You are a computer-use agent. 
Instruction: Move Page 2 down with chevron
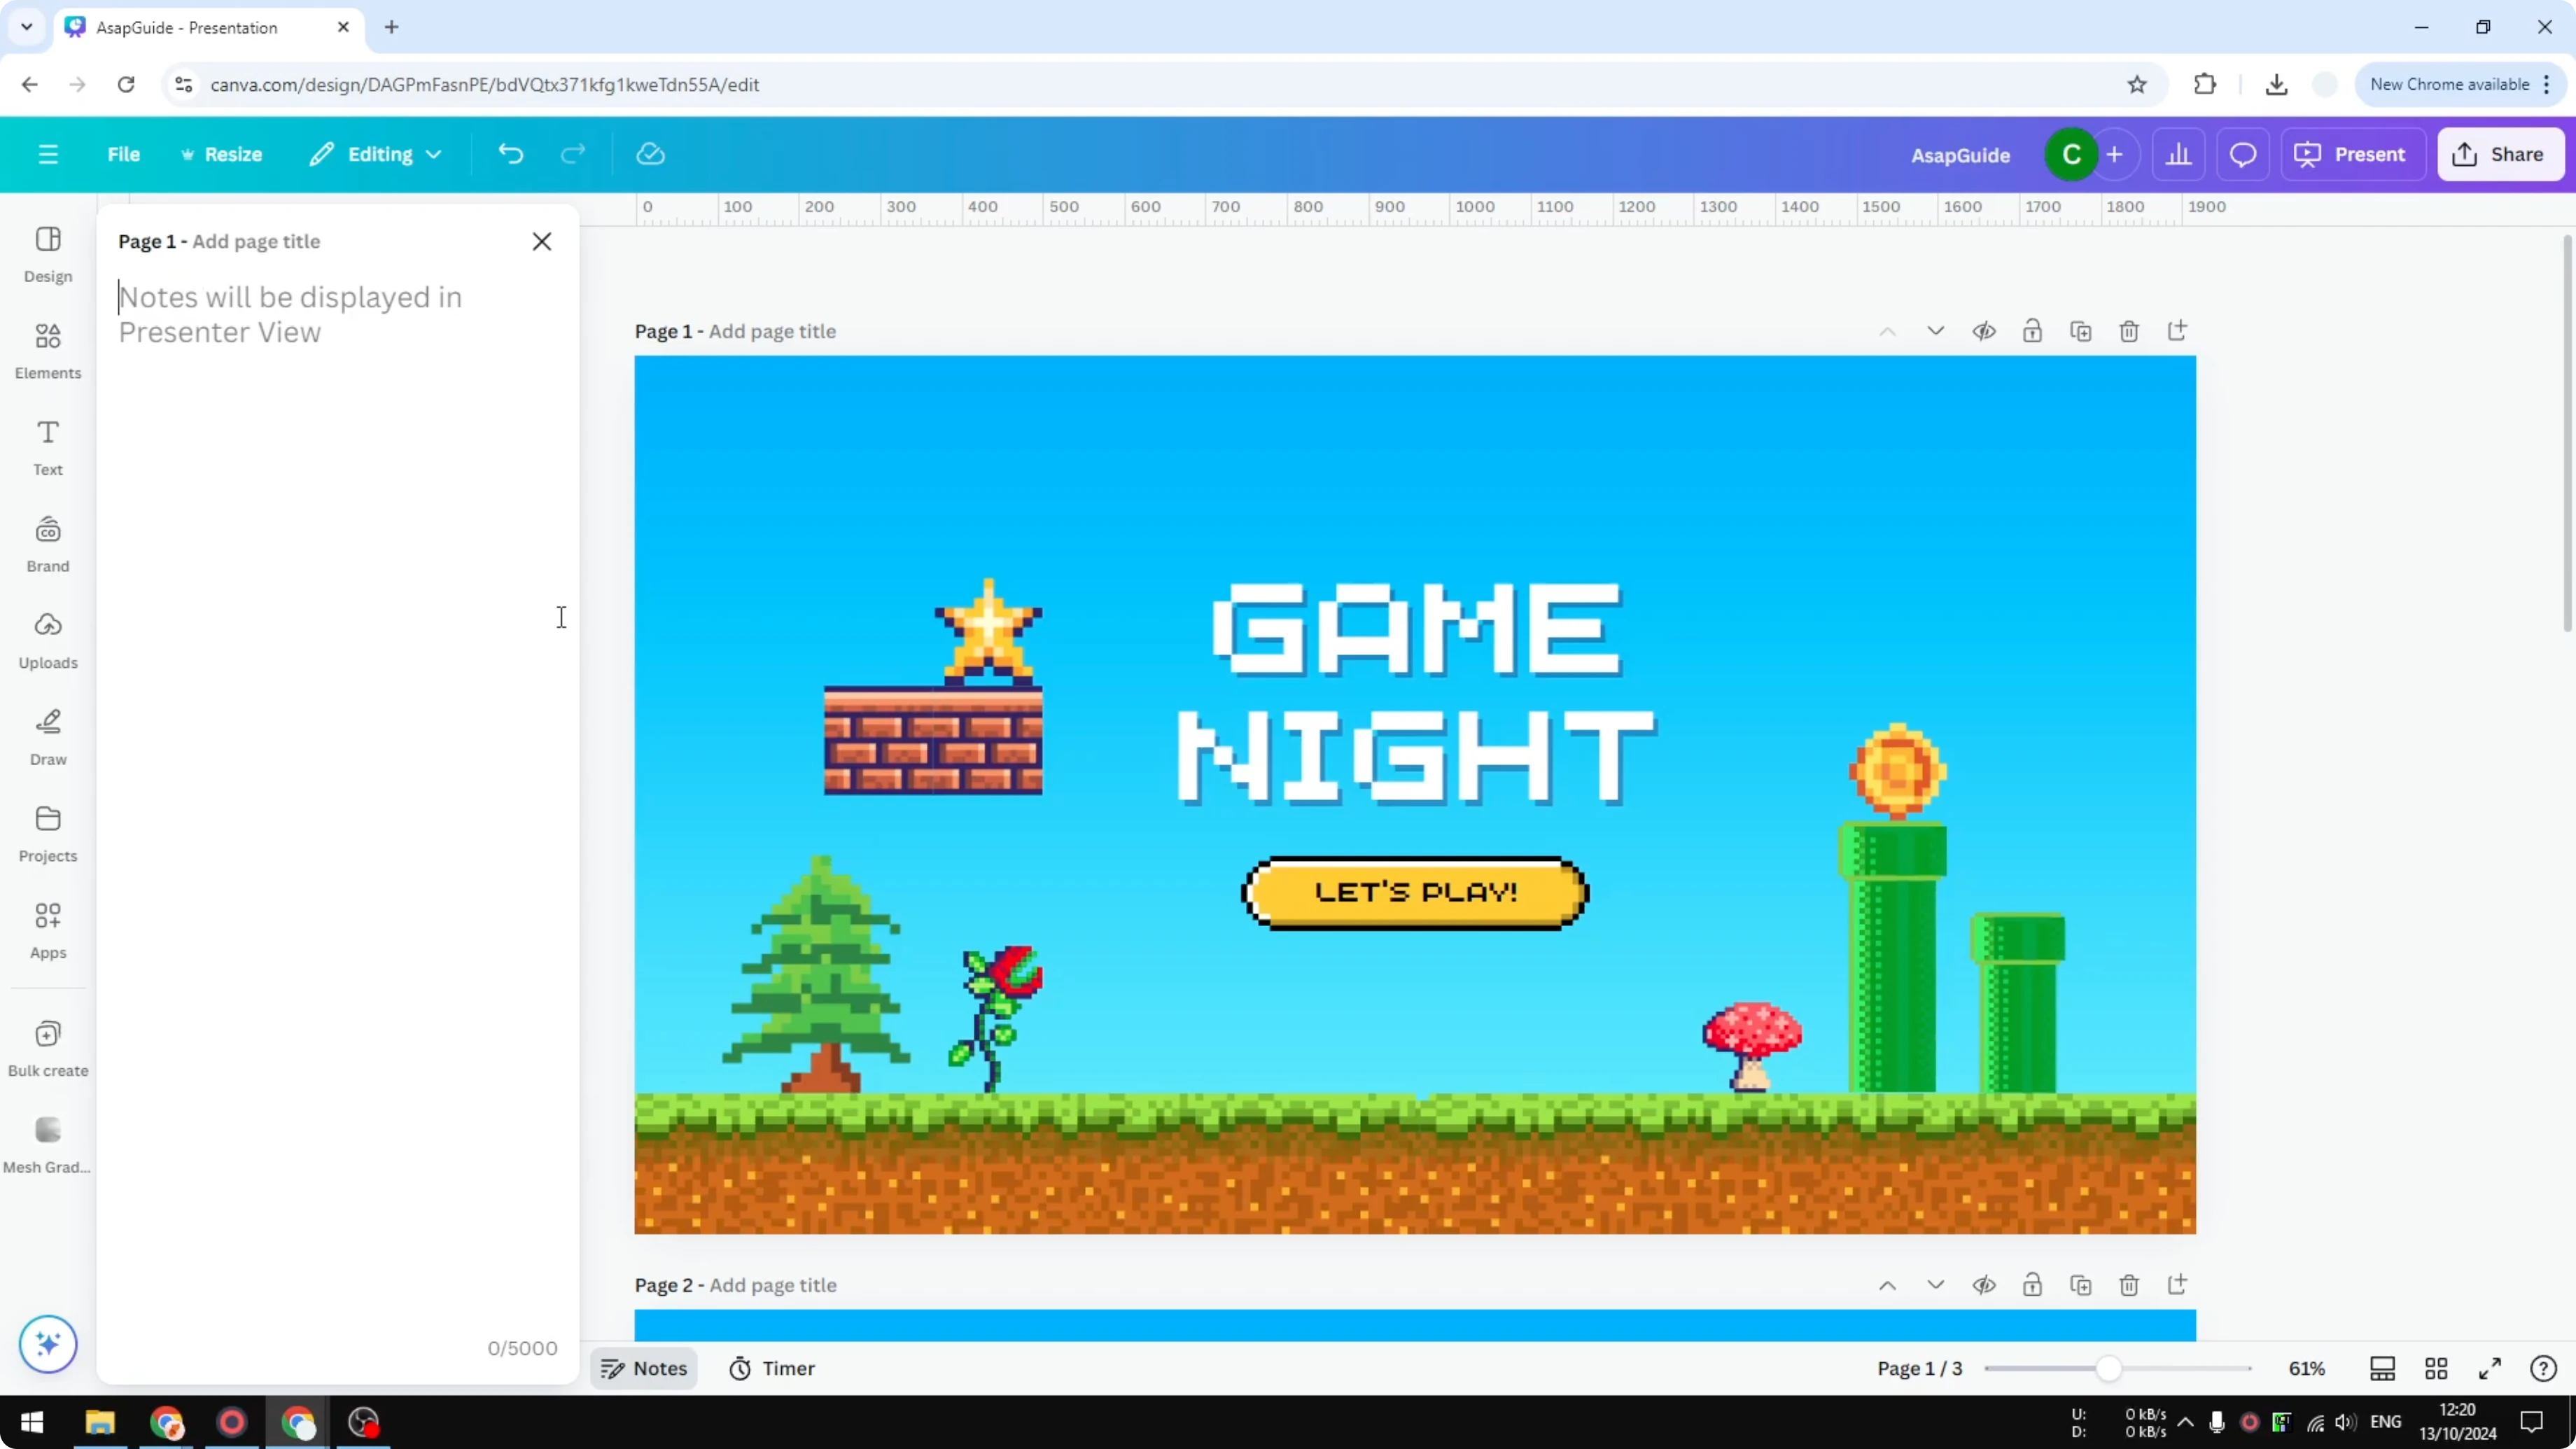pyautogui.click(x=1936, y=1285)
